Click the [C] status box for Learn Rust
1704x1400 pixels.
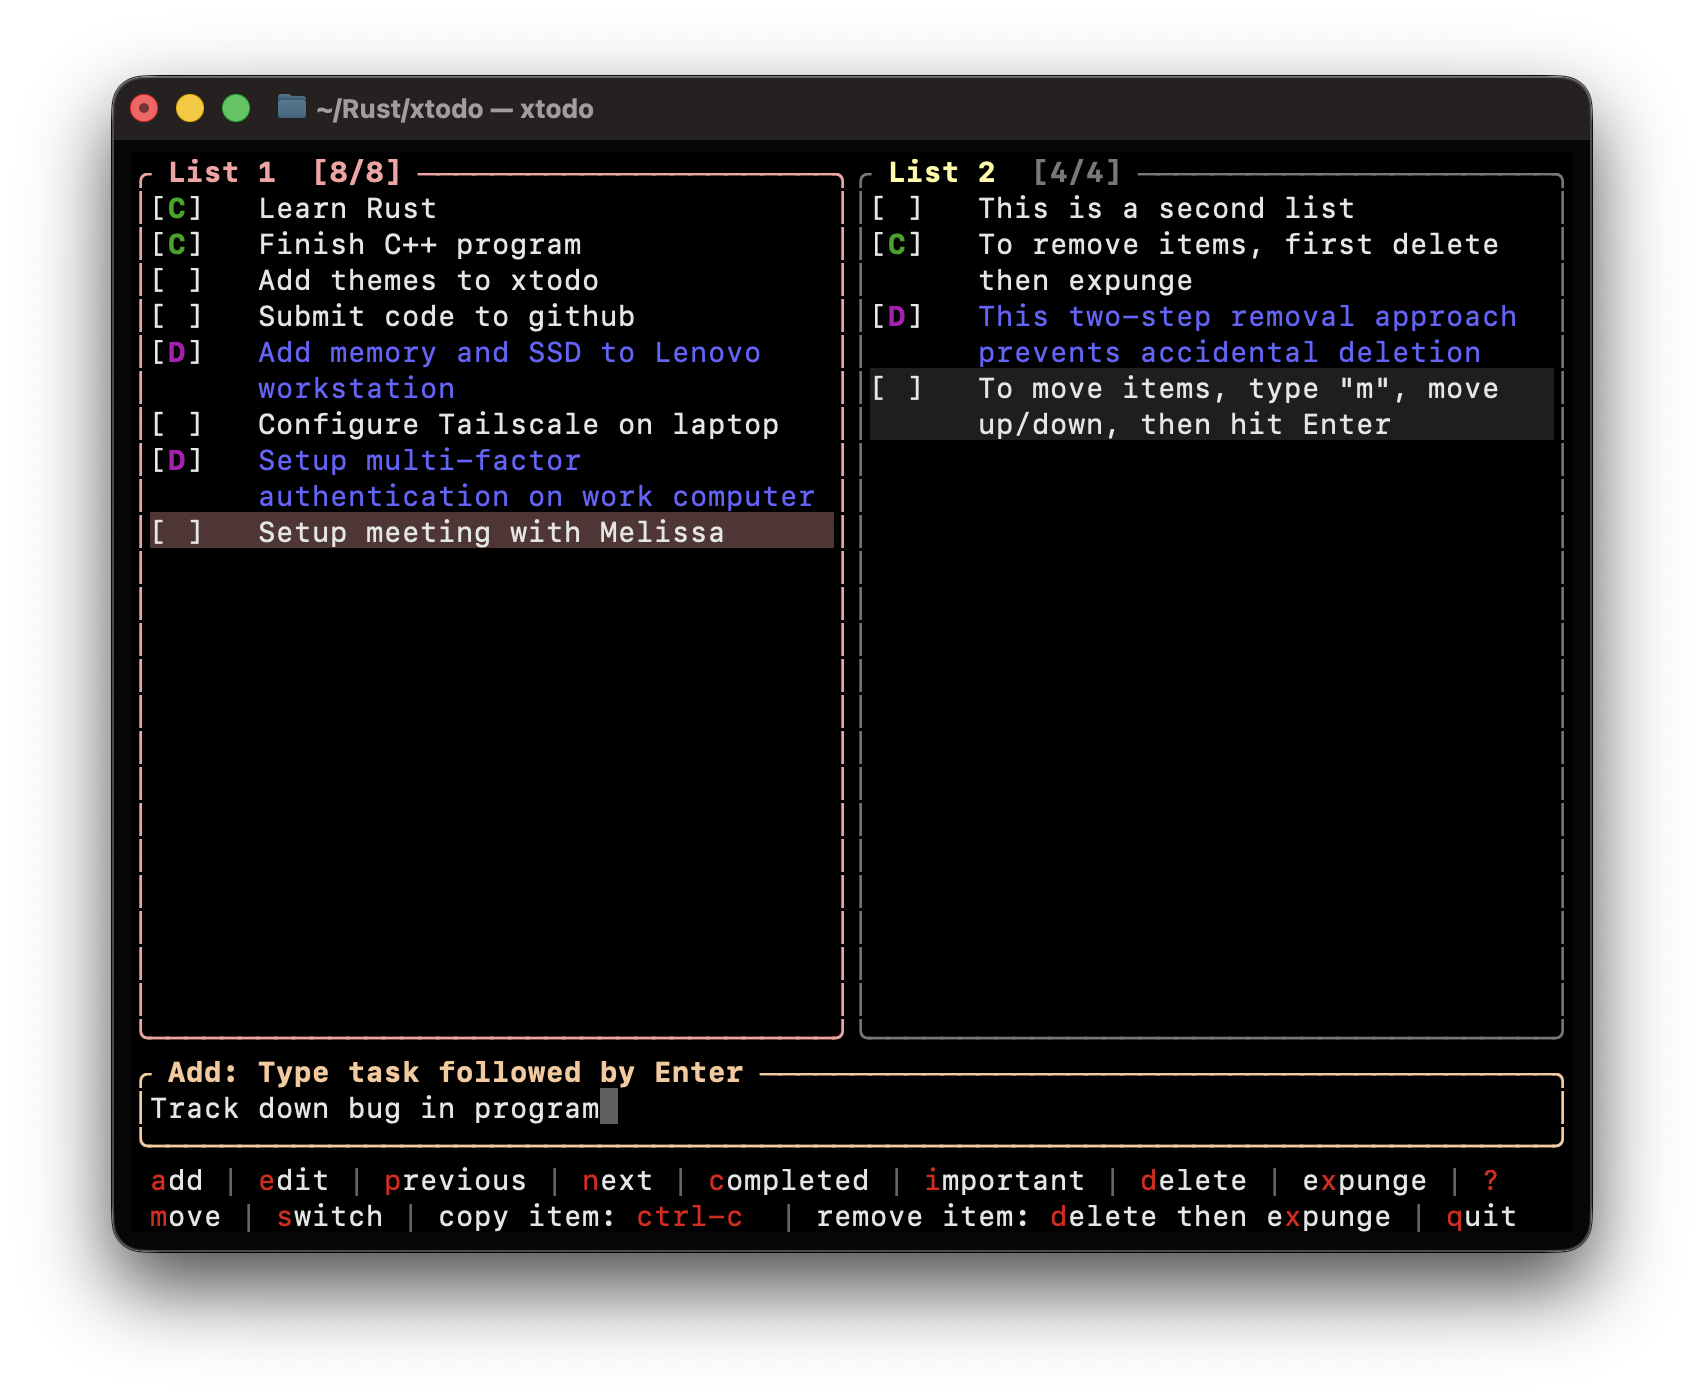177,208
